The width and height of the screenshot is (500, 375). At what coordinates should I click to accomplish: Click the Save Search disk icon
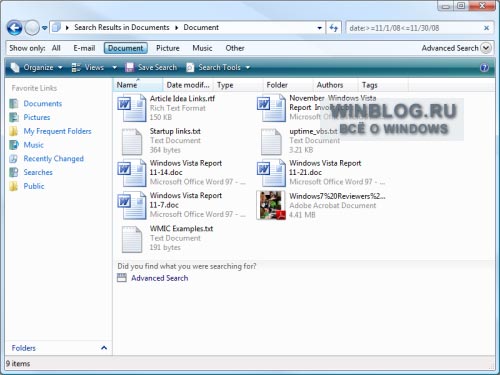[129, 67]
